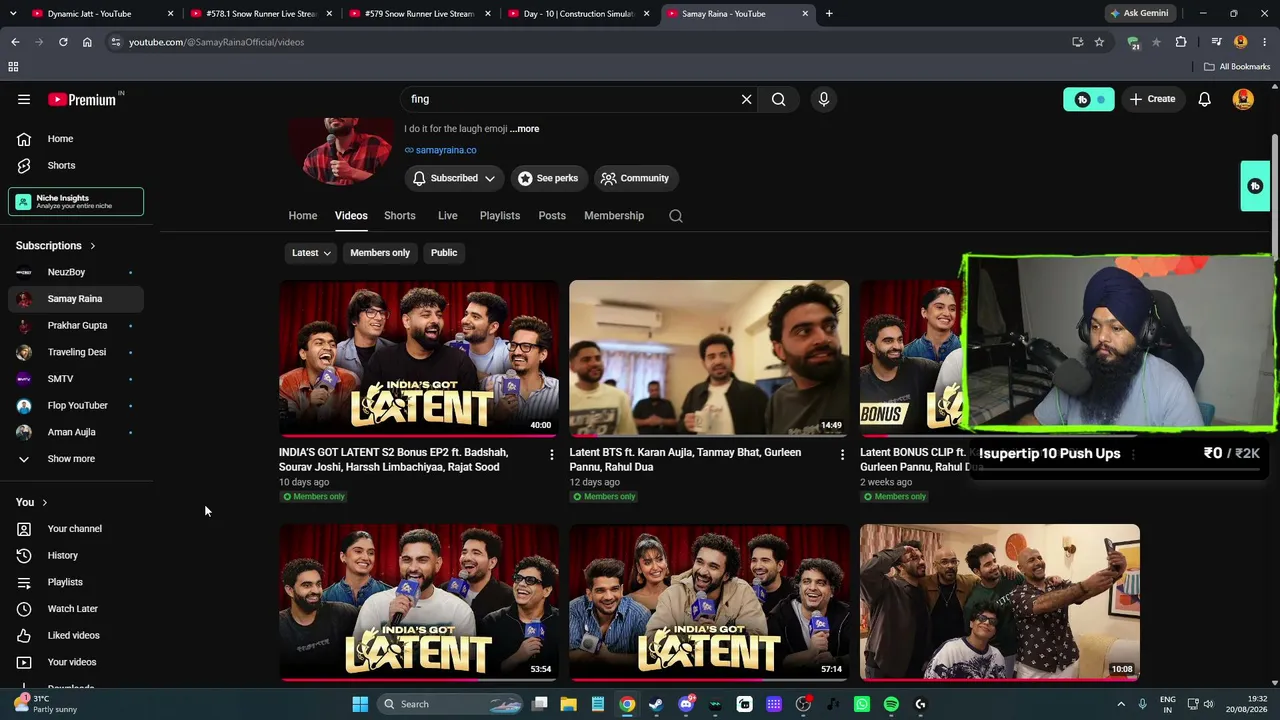Click the Create button
The width and height of the screenshot is (1280, 720).
coord(1153,99)
